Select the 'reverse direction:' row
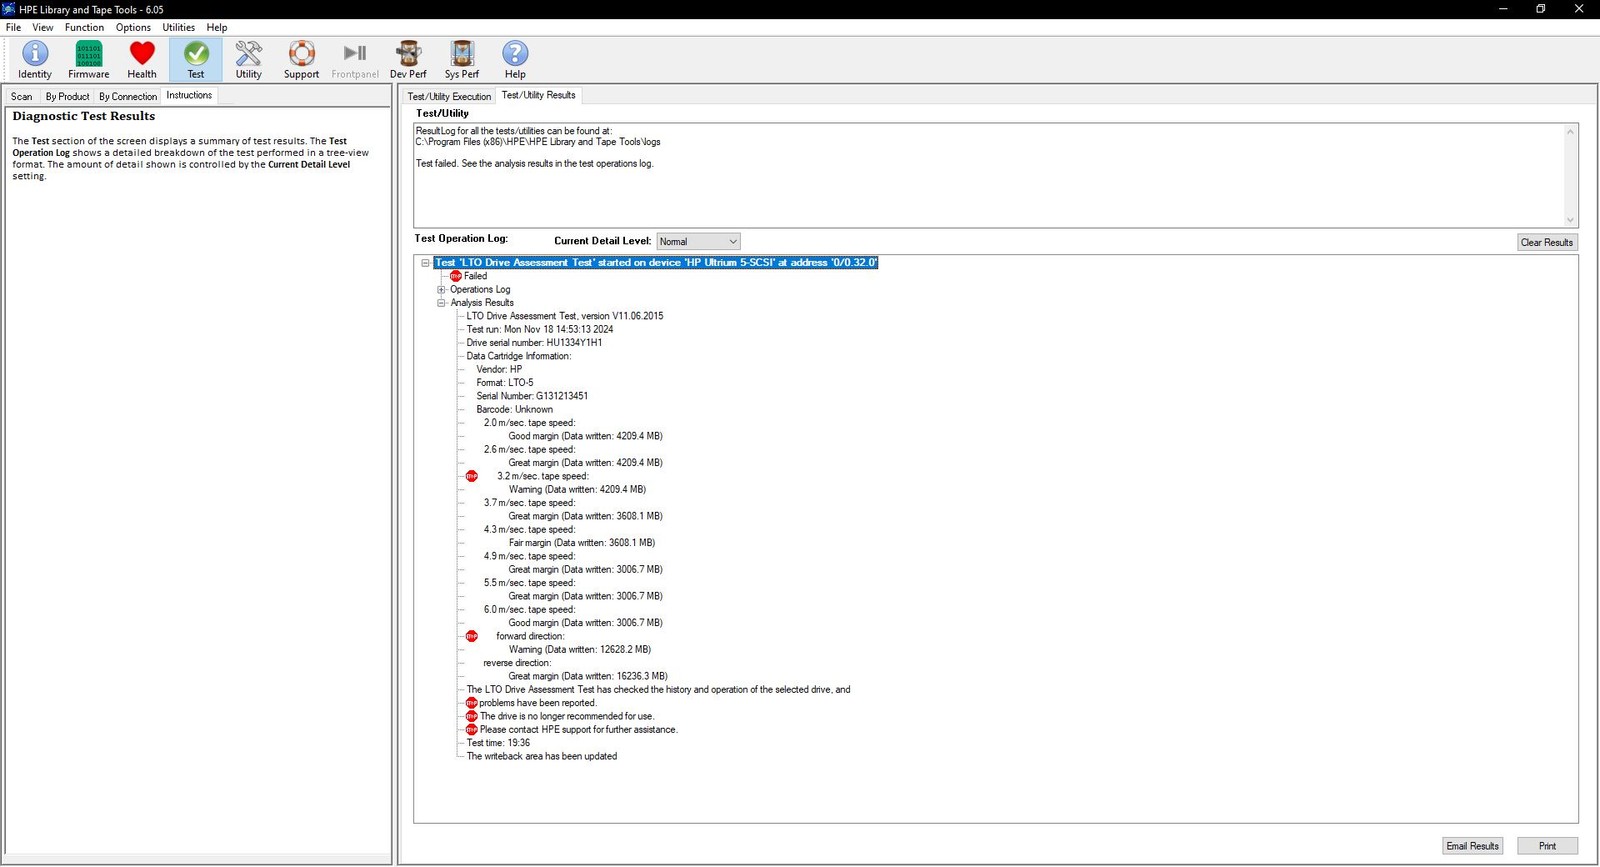This screenshot has width=1600, height=867. click(517, 663)
